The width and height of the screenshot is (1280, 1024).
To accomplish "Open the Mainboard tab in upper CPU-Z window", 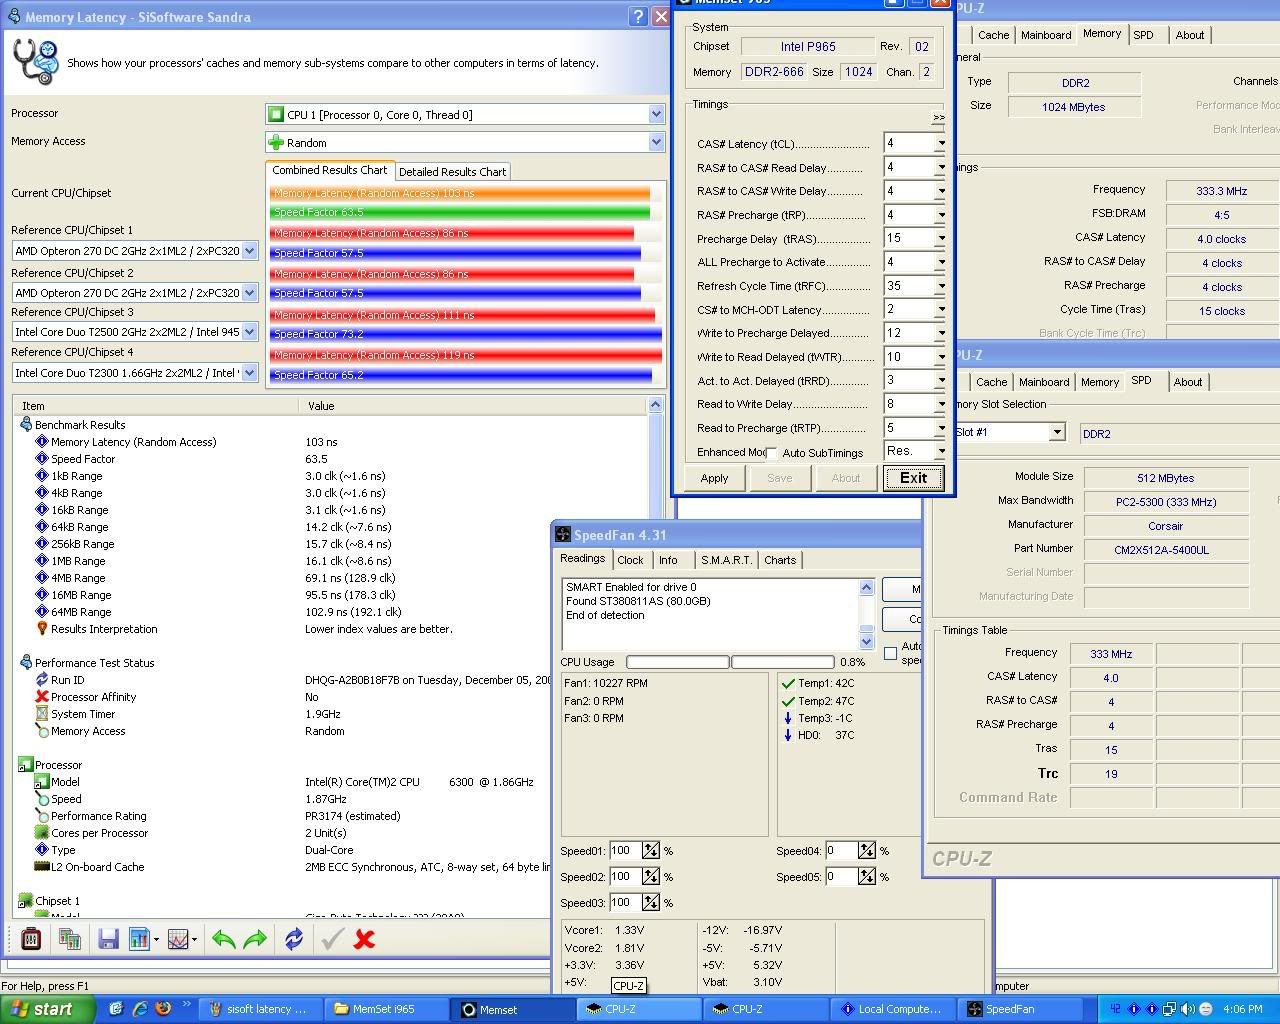I will [x=1046, y=35].
